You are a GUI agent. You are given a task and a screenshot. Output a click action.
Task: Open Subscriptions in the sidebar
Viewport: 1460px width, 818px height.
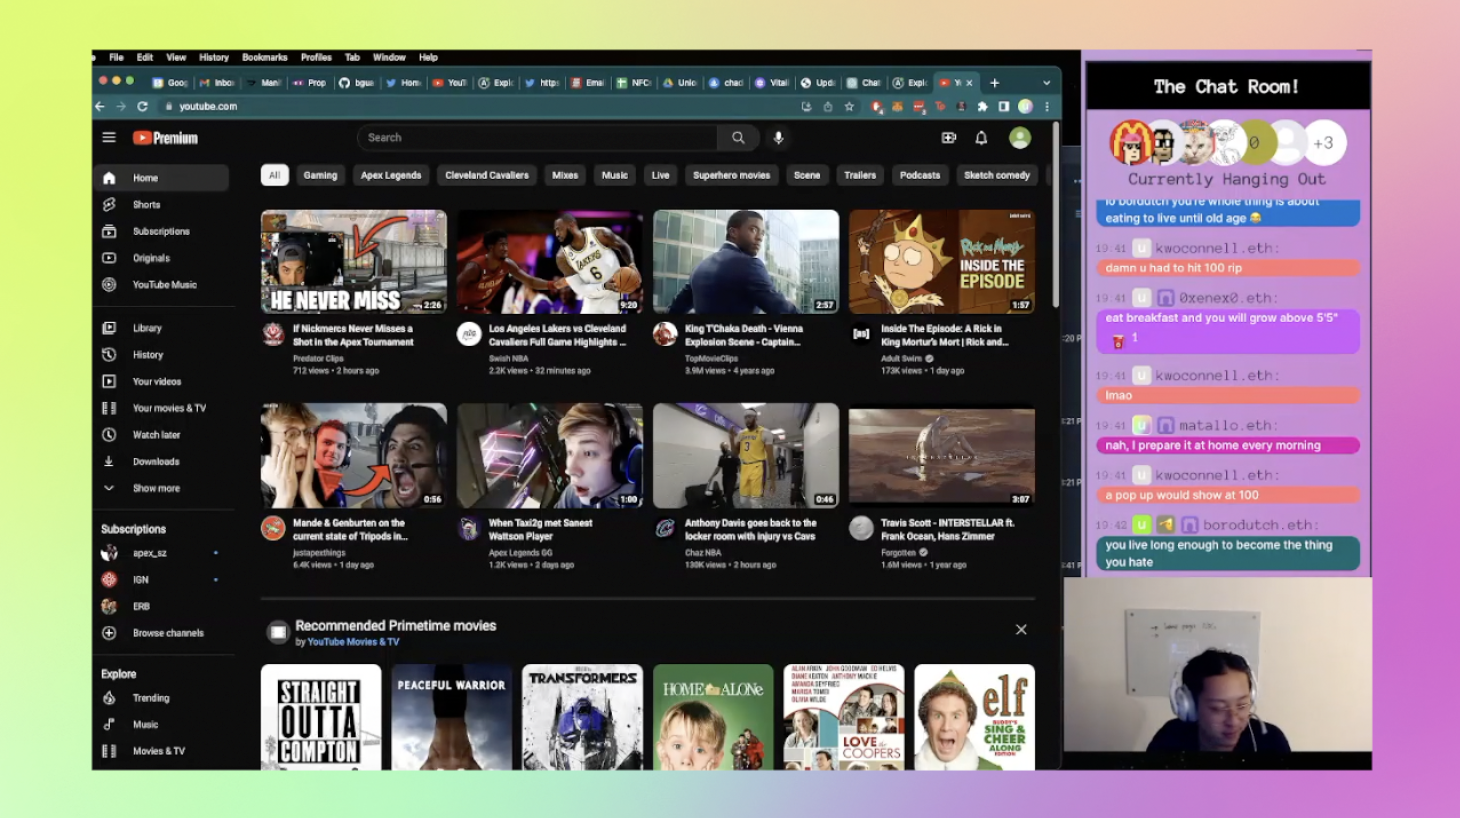click(162, 231)
